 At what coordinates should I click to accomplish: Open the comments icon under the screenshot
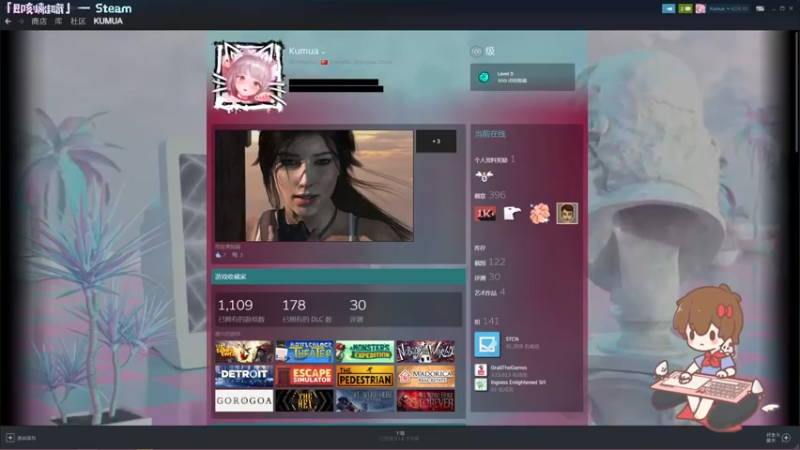pos(234,255)
